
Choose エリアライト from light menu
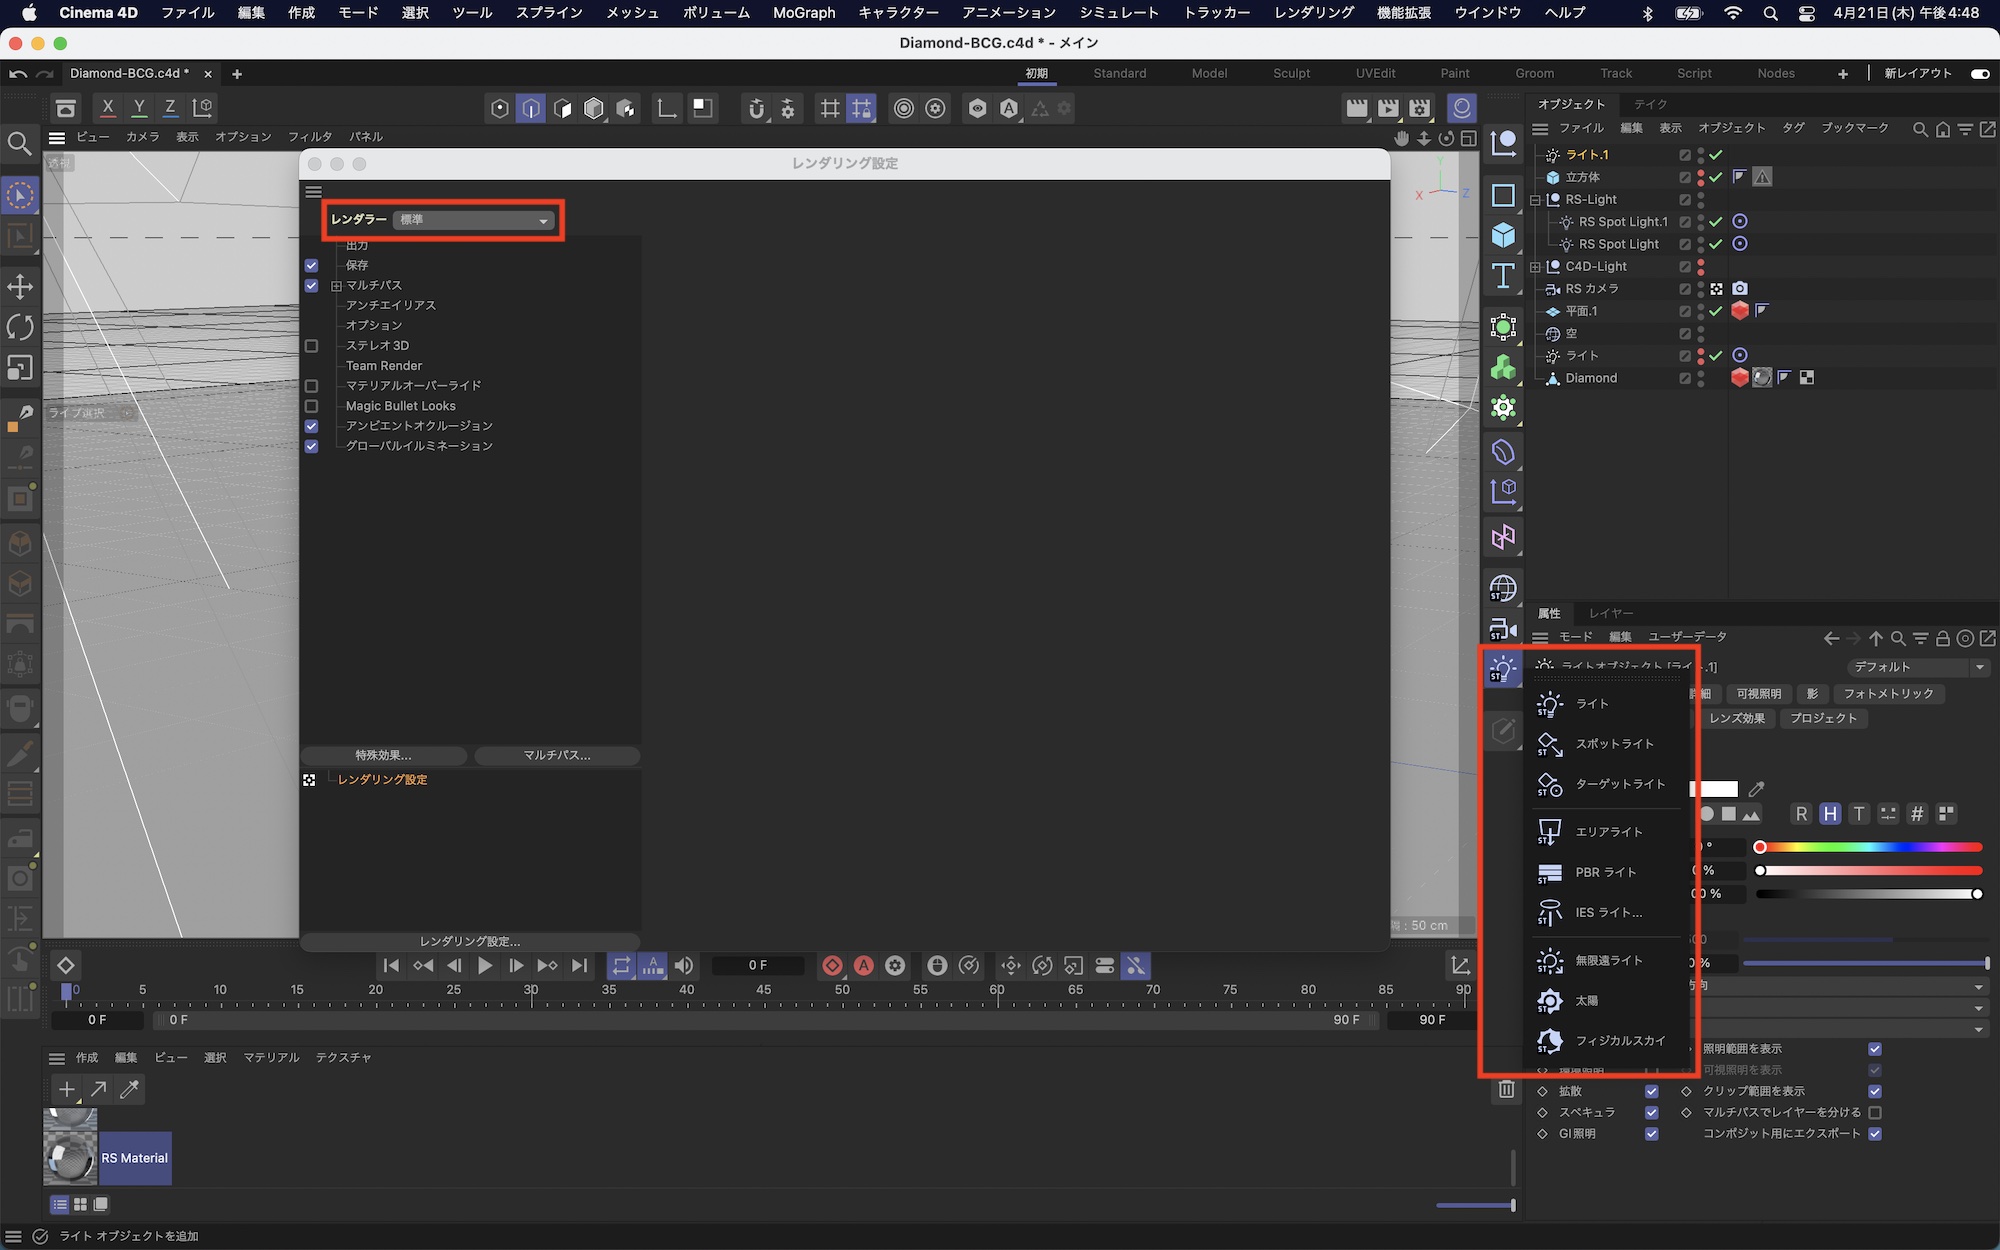coord(1608,832)
